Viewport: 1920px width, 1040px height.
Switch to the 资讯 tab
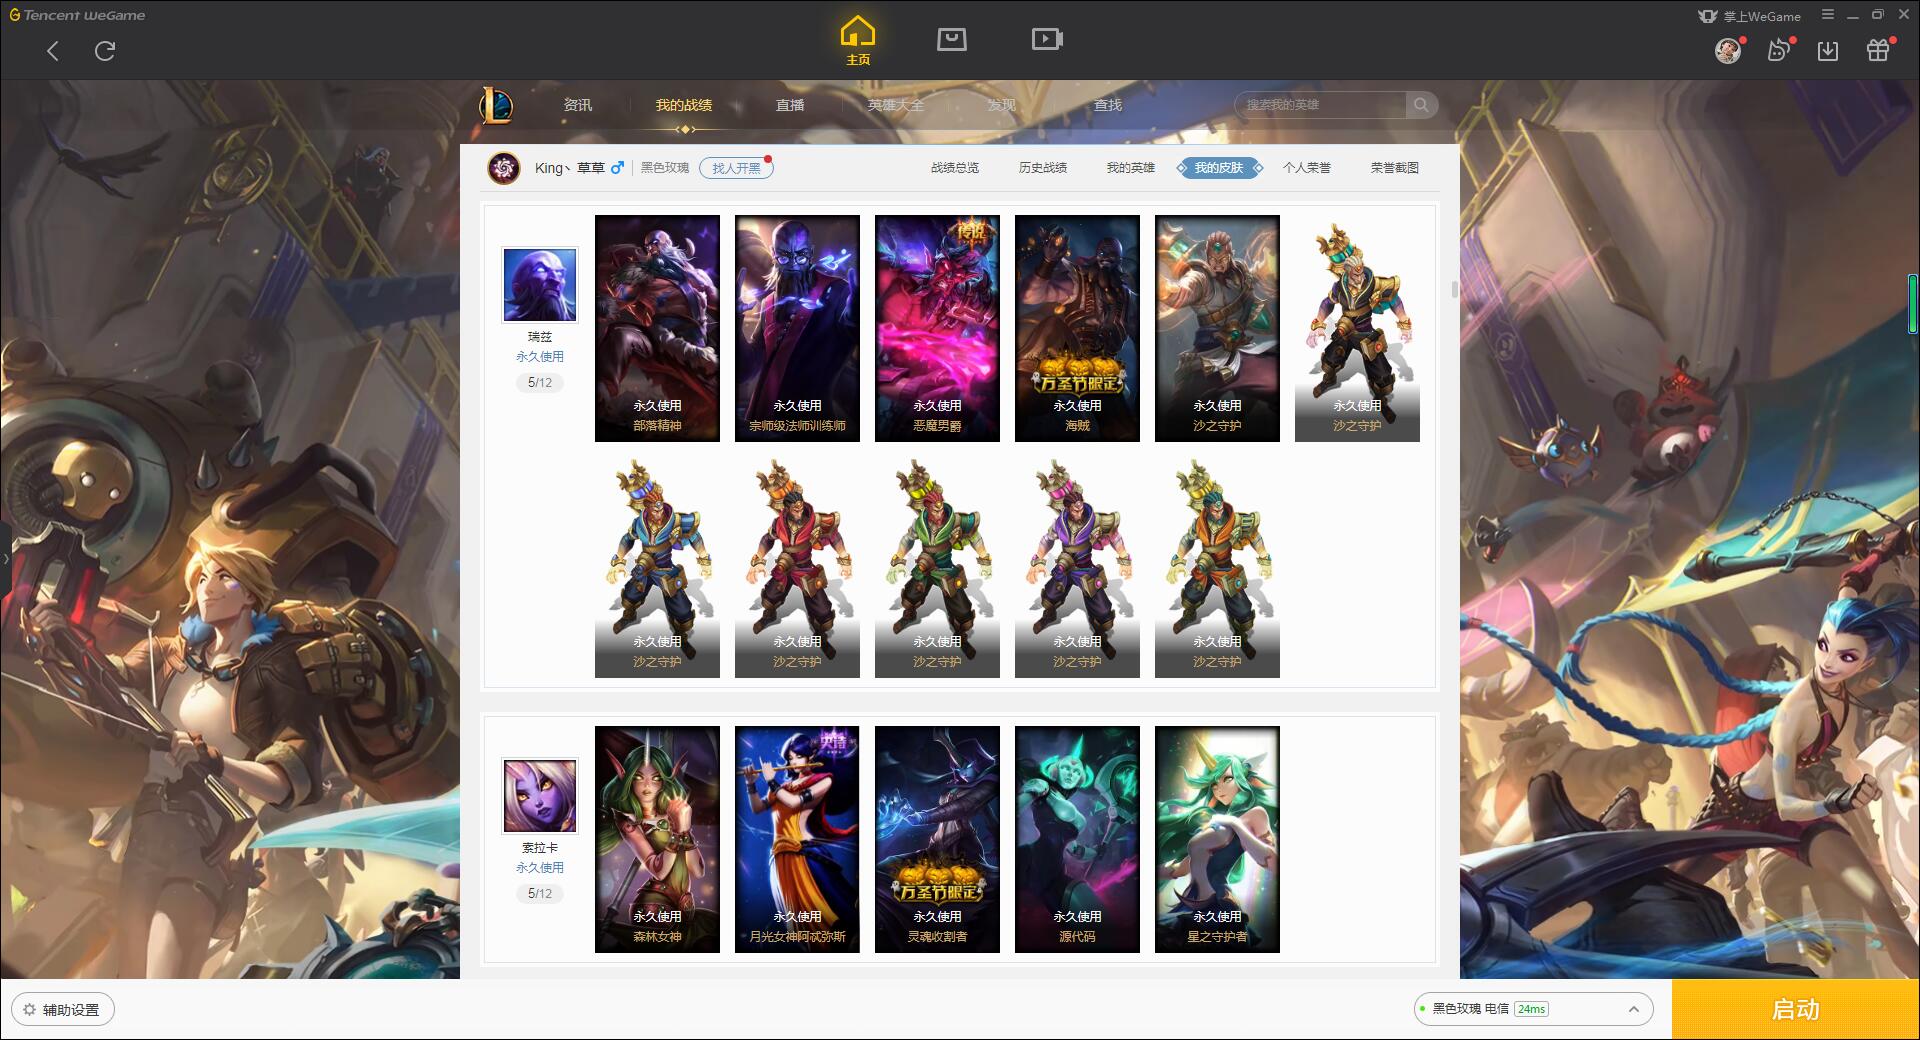tap(578, 105)
